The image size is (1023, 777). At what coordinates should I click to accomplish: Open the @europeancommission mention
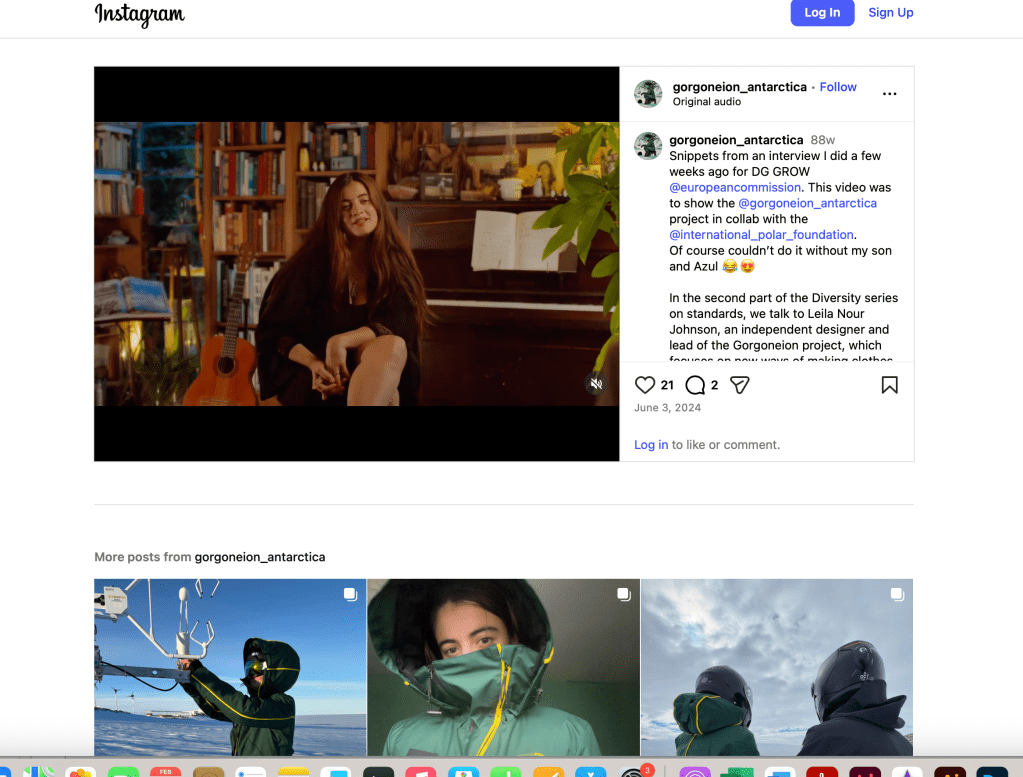click(x=735, y=187)
